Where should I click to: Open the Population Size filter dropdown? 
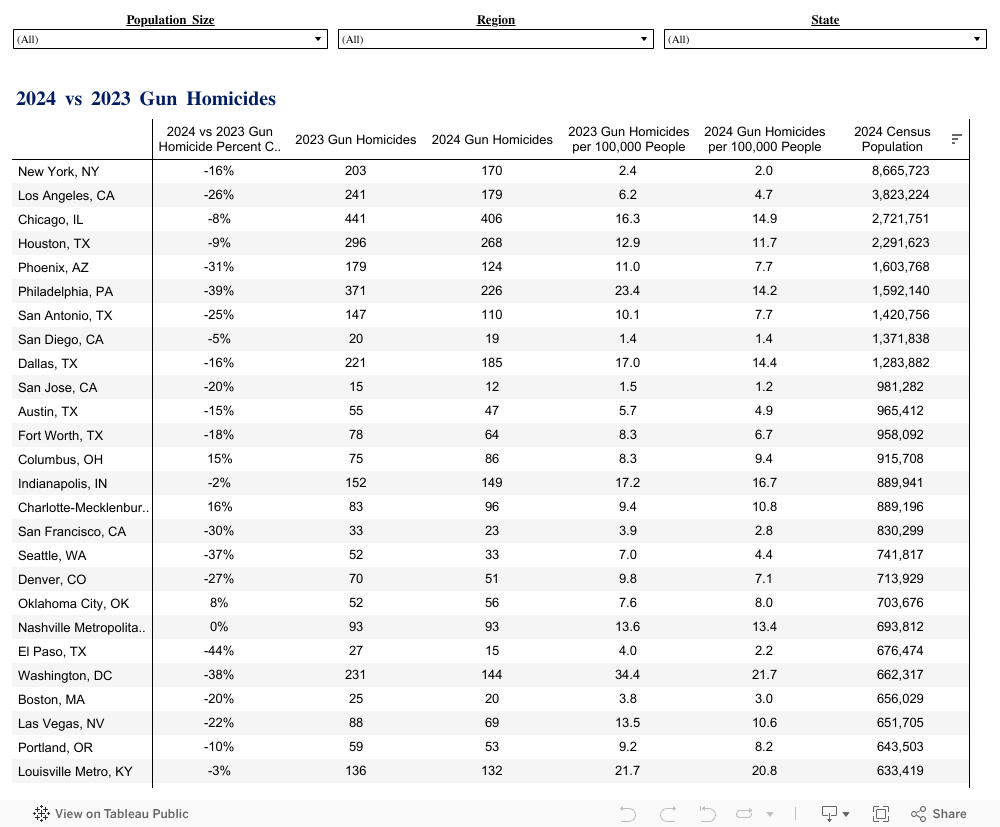[x=170, y=39]
